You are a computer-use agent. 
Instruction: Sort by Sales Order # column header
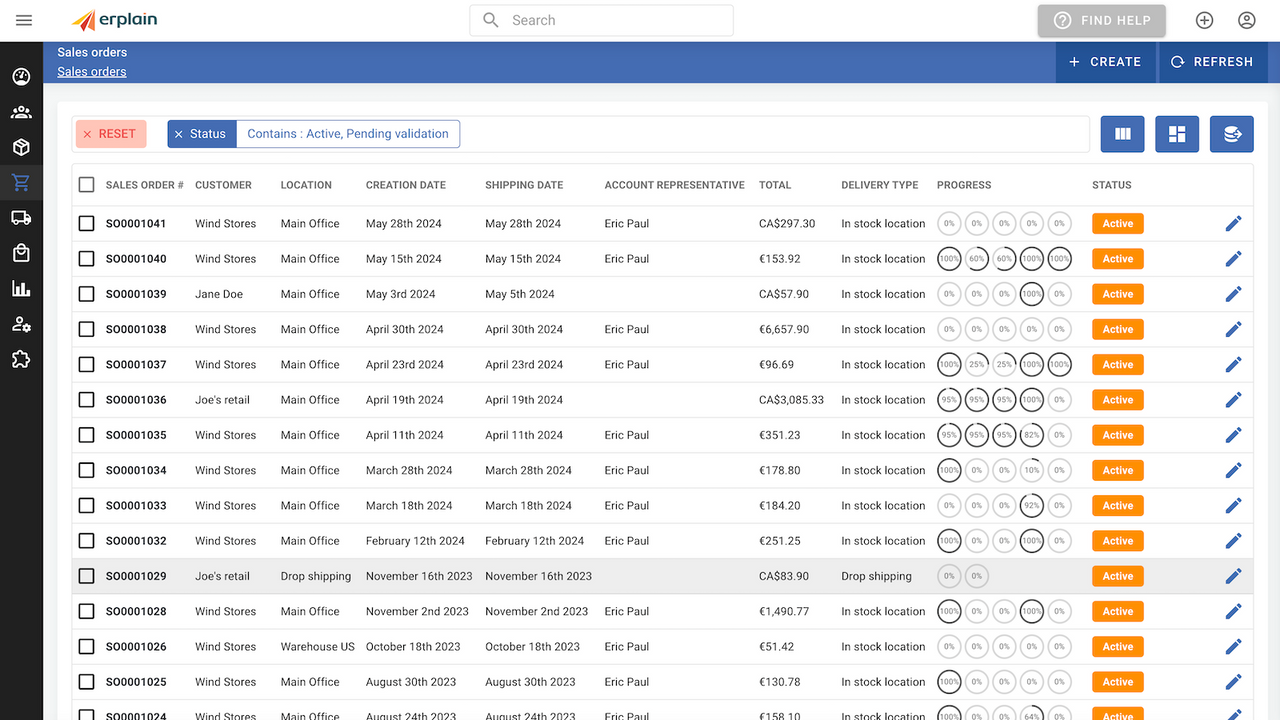pos(145,185)
